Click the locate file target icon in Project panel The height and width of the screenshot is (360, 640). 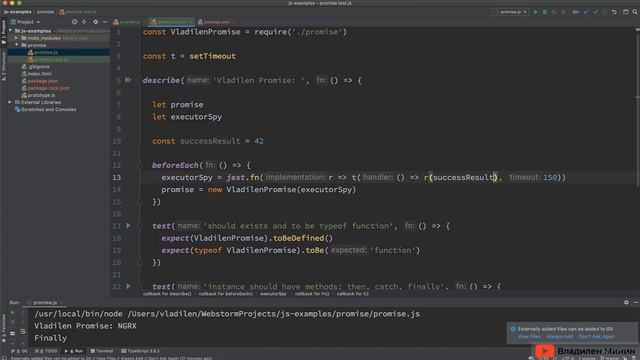[74, 22]
